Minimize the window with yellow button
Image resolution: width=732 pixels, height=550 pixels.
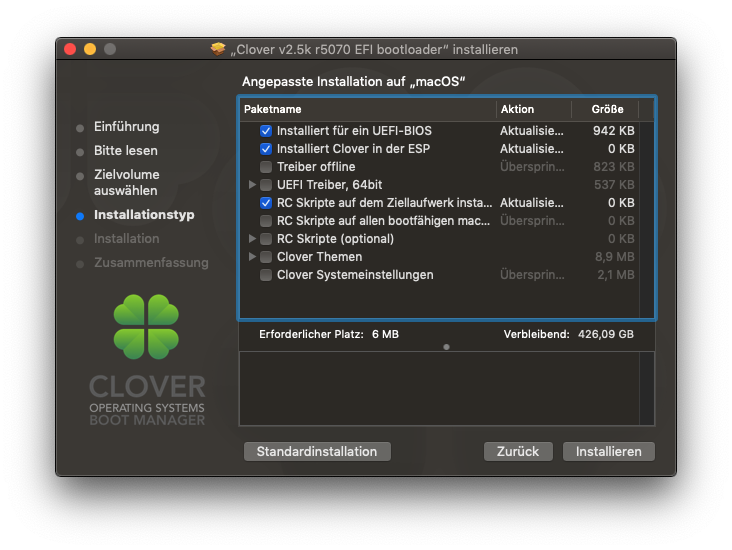coord(90,49)
